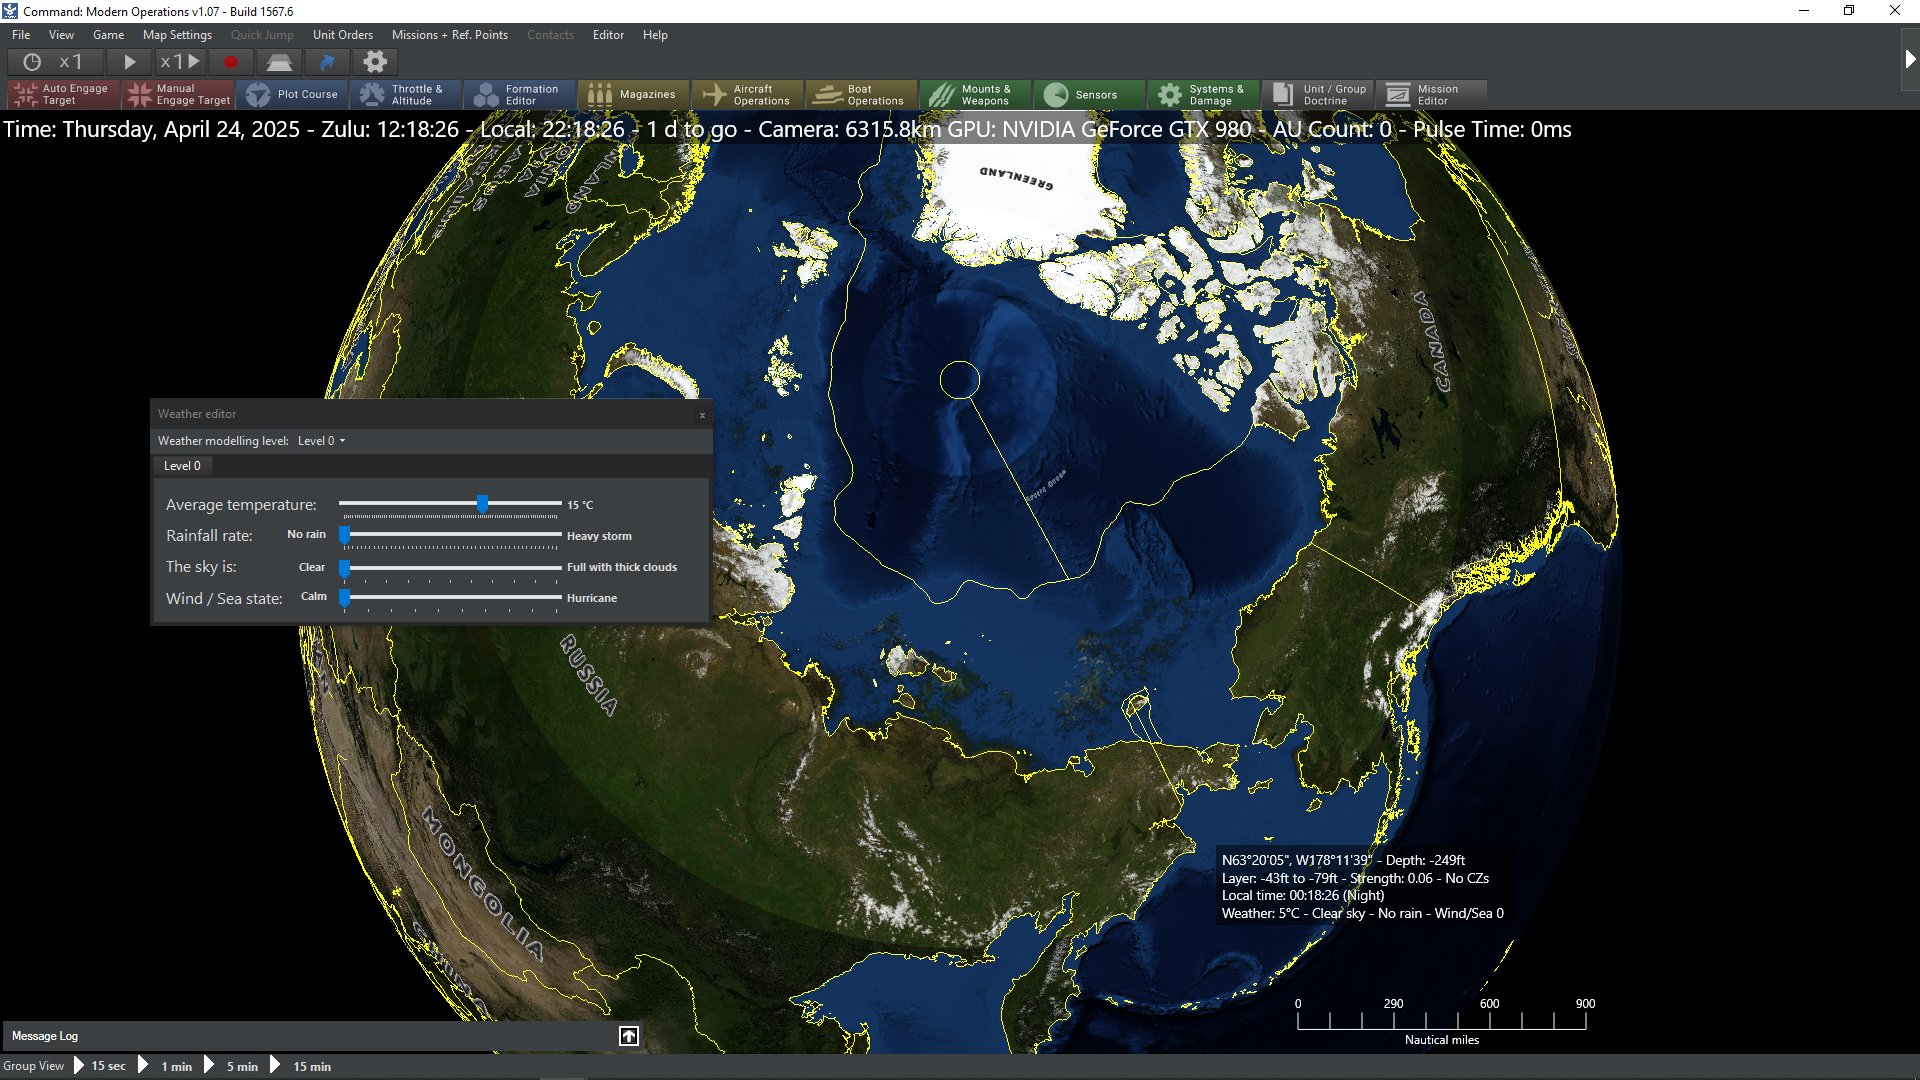
Task: Click the 15 °C temperature value
Action: coord(580,505)
